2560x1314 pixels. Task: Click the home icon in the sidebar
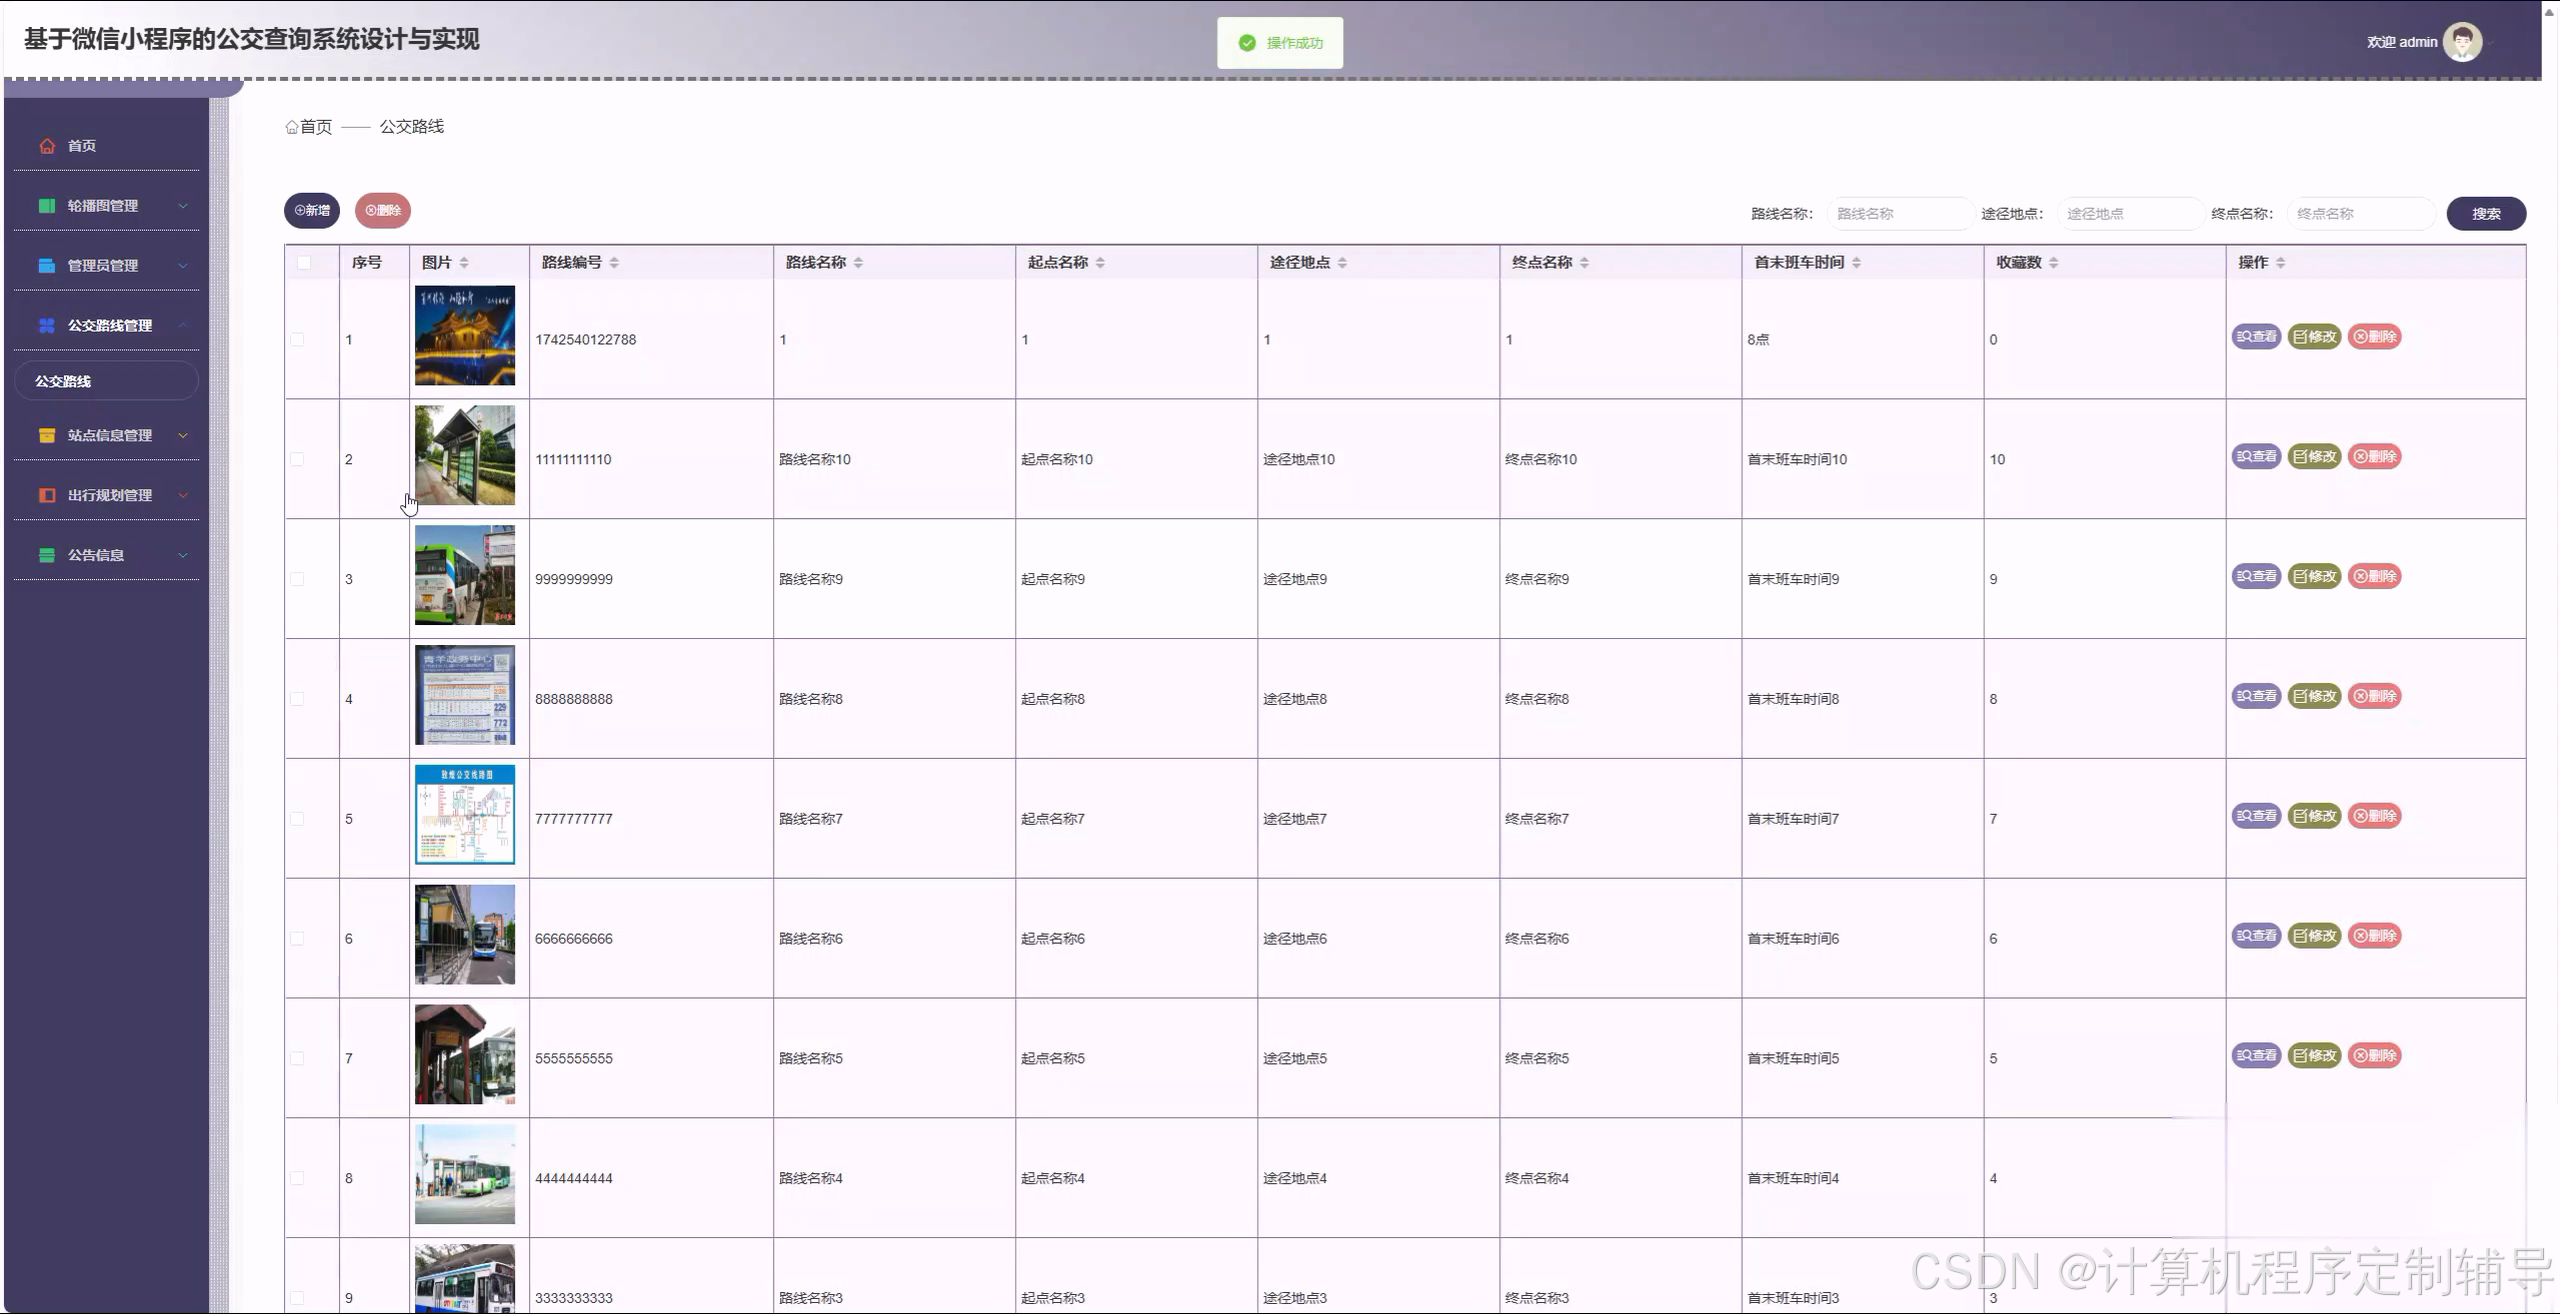coord(47,146)
